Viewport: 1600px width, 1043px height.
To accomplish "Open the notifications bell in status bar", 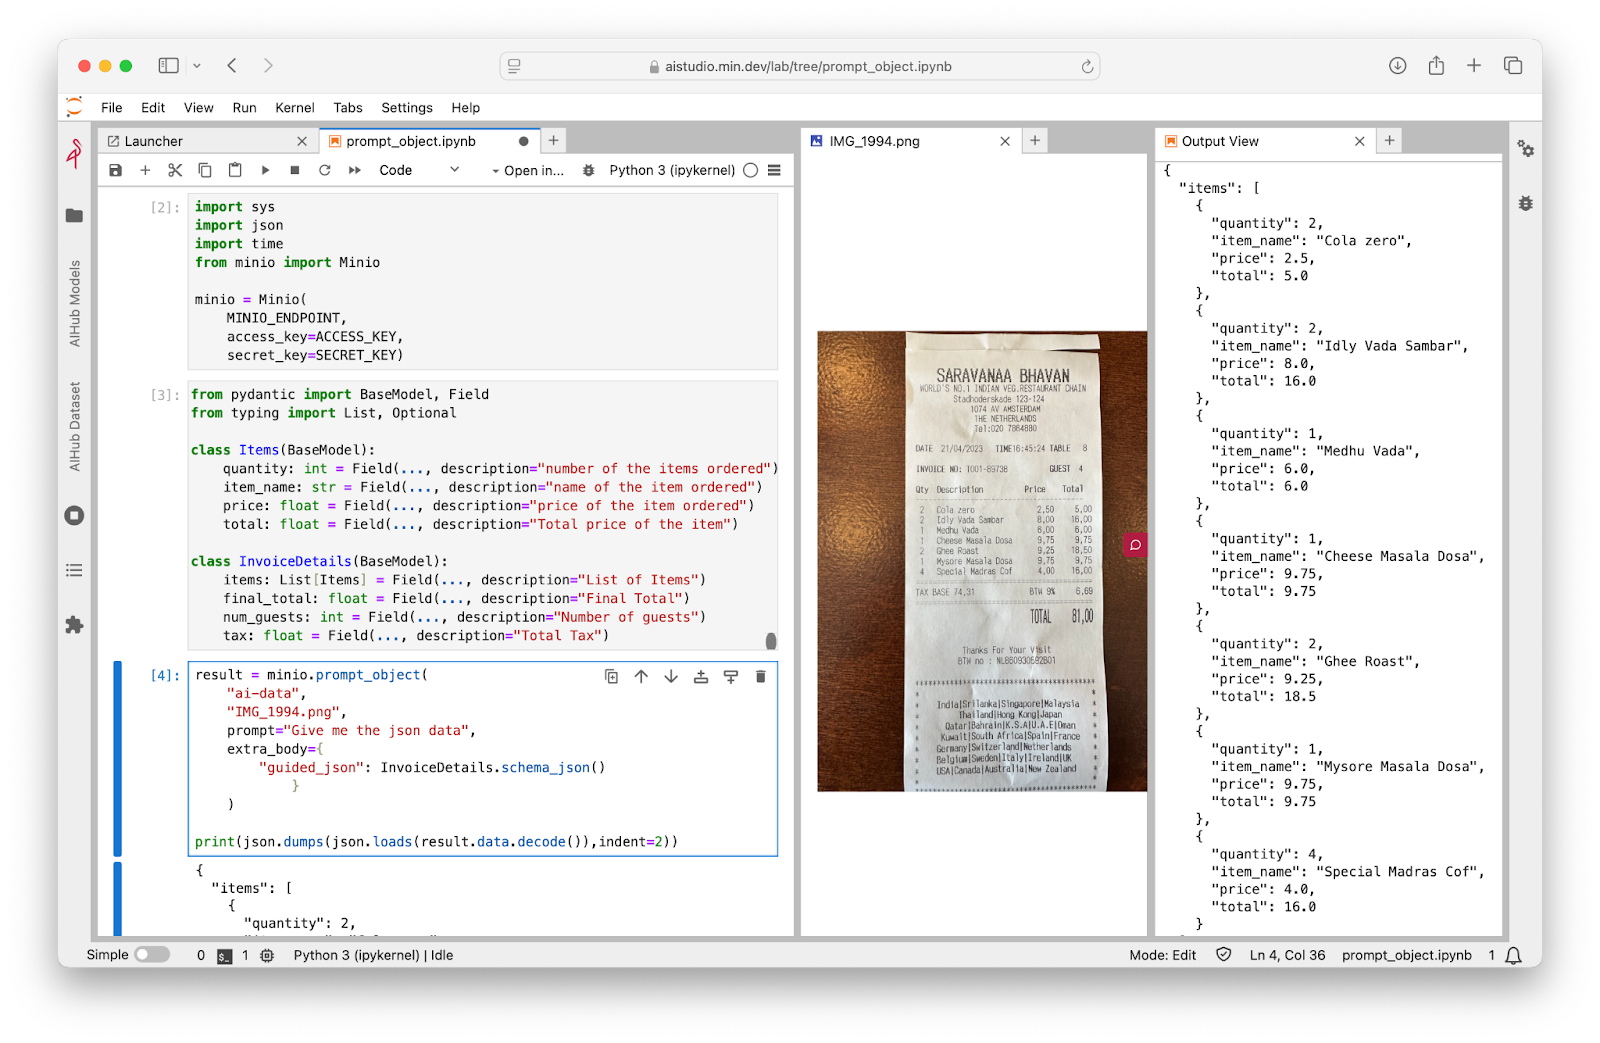I will pos(1513,955).
